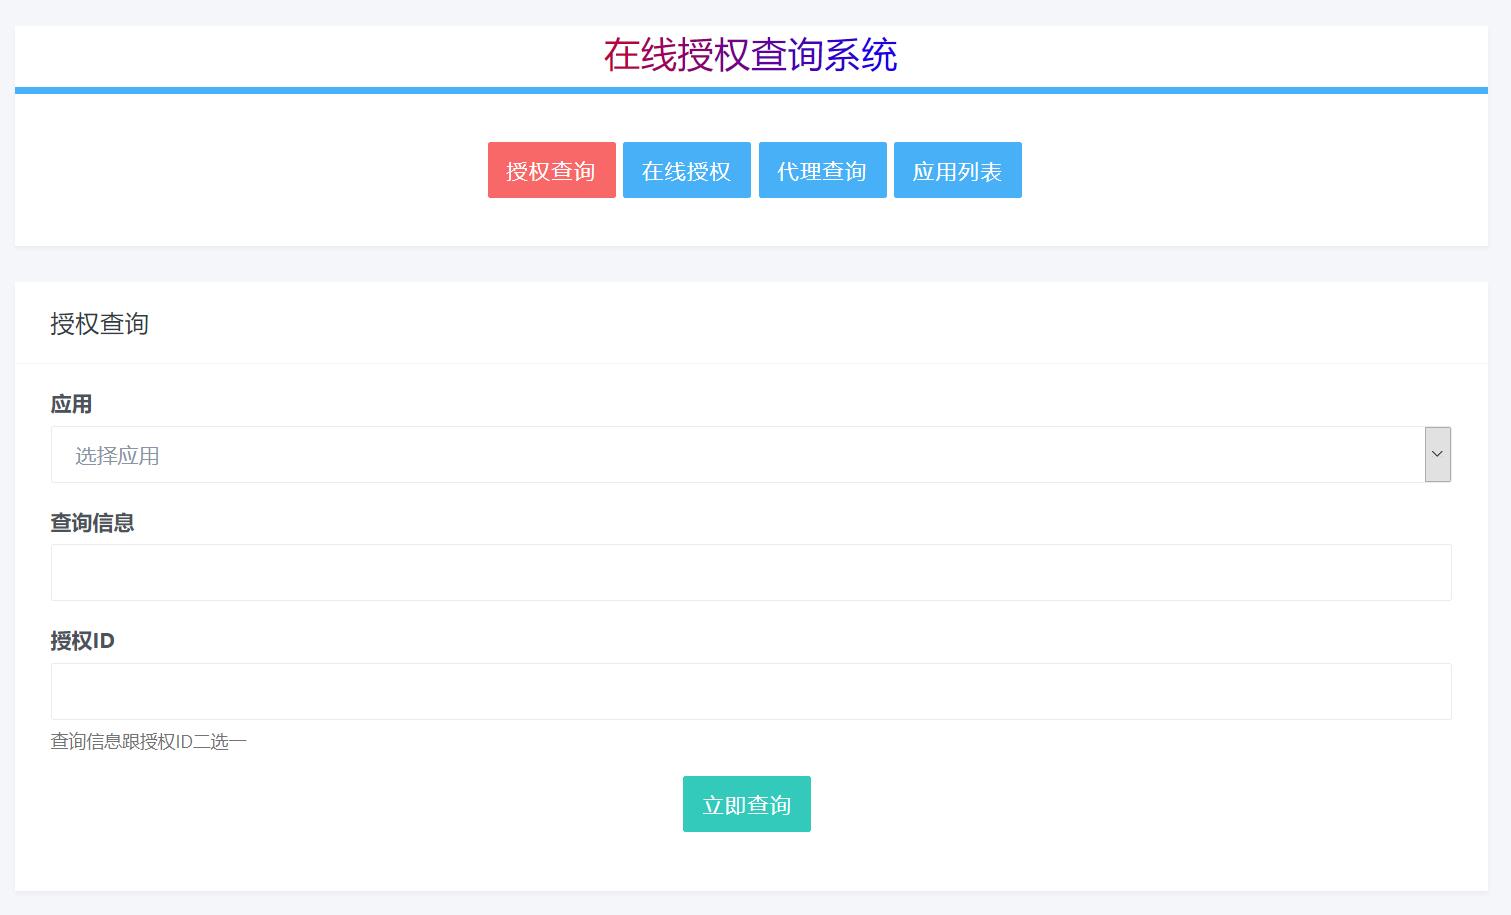
Task: Click the 查询信息 input field
Action: coord(750,572)
